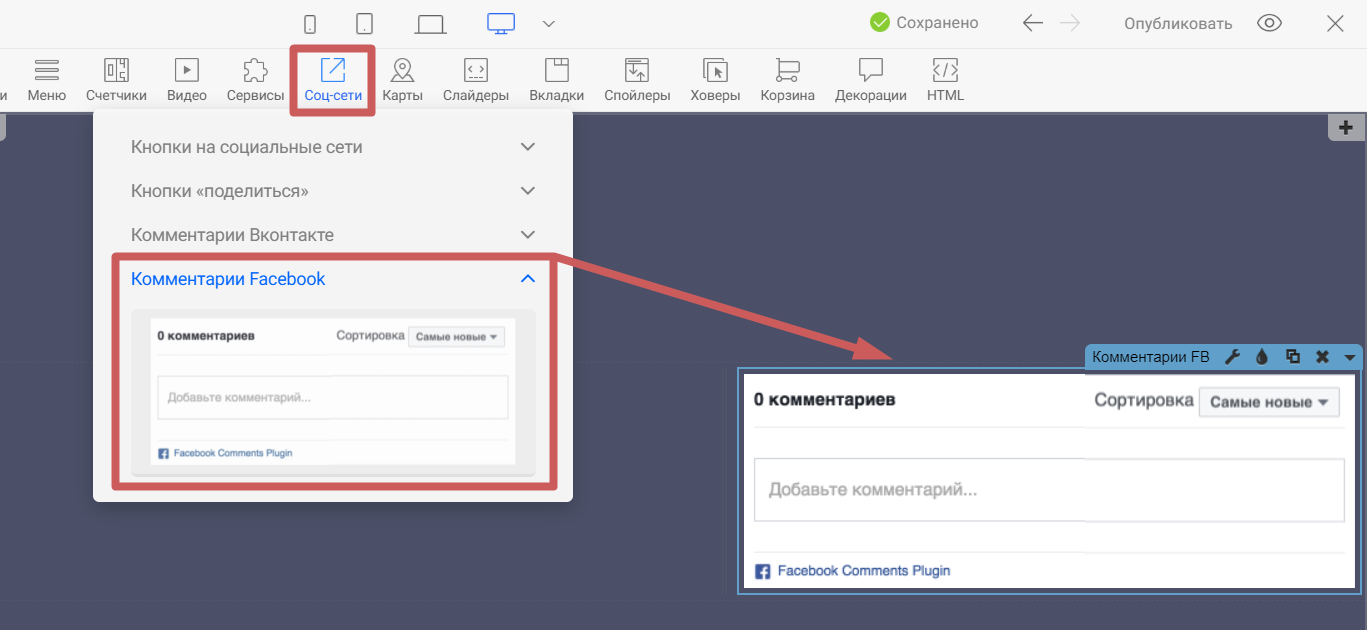Switch to laptop viewport mode
The width and height of the screenshot is (1367, 630).
coord(431,24)
